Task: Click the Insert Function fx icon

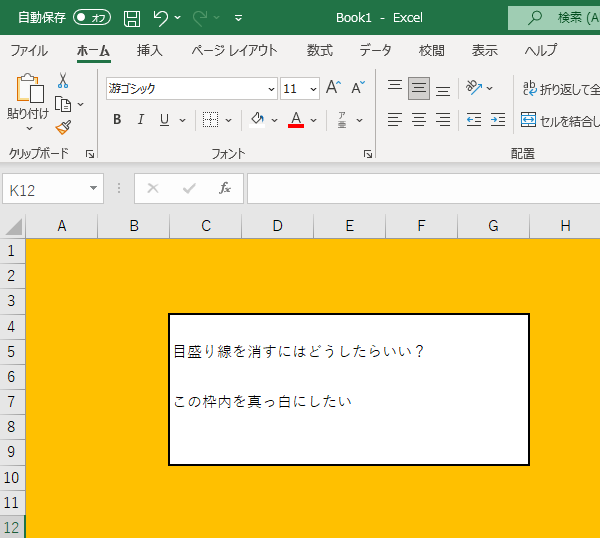Action: 225,188
